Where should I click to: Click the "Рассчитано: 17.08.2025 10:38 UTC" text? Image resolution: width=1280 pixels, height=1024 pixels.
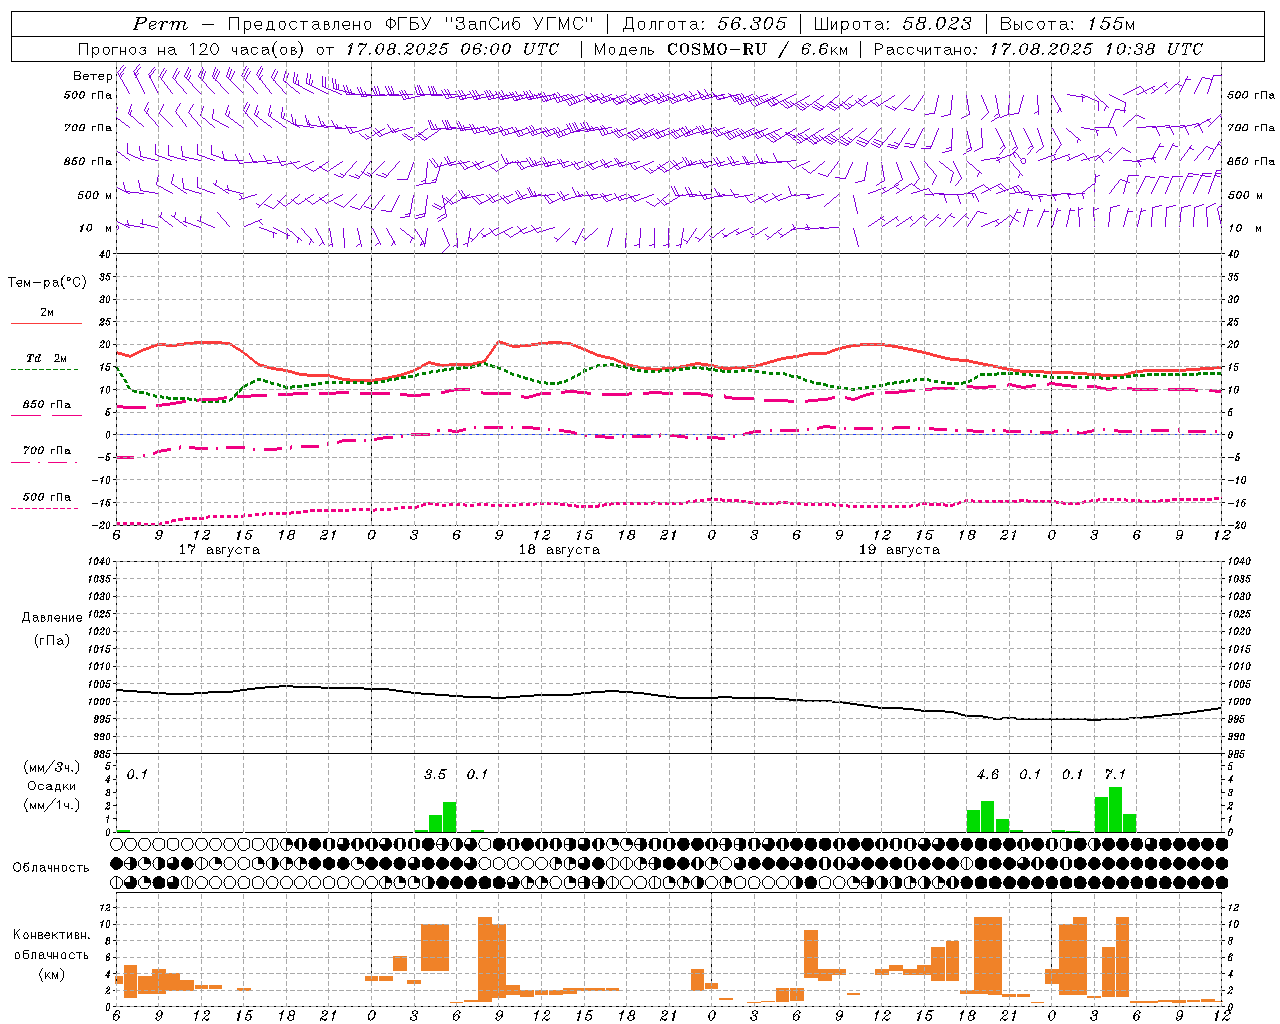point(1038,49)
